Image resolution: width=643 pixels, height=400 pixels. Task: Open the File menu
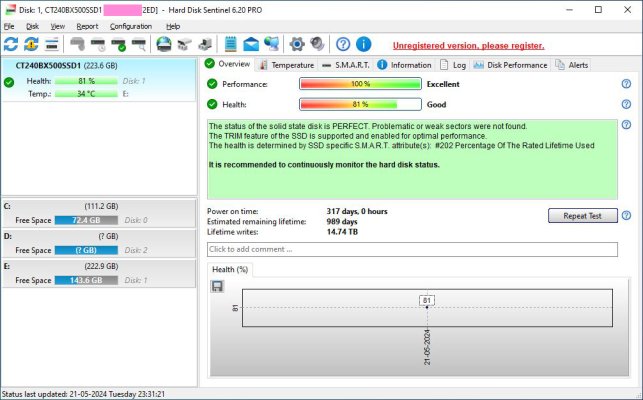[9, 26]
